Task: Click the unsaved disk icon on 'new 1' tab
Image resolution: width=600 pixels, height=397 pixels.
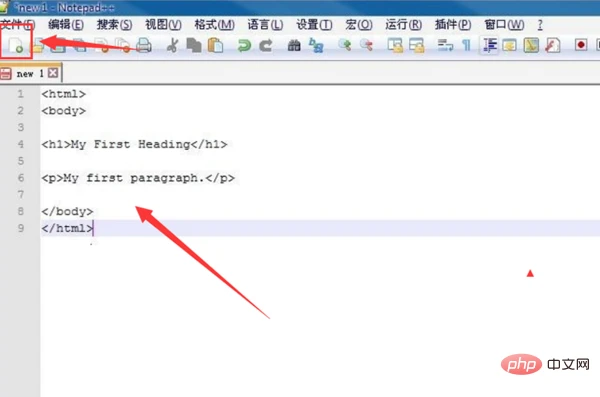Action: [6, 74]
